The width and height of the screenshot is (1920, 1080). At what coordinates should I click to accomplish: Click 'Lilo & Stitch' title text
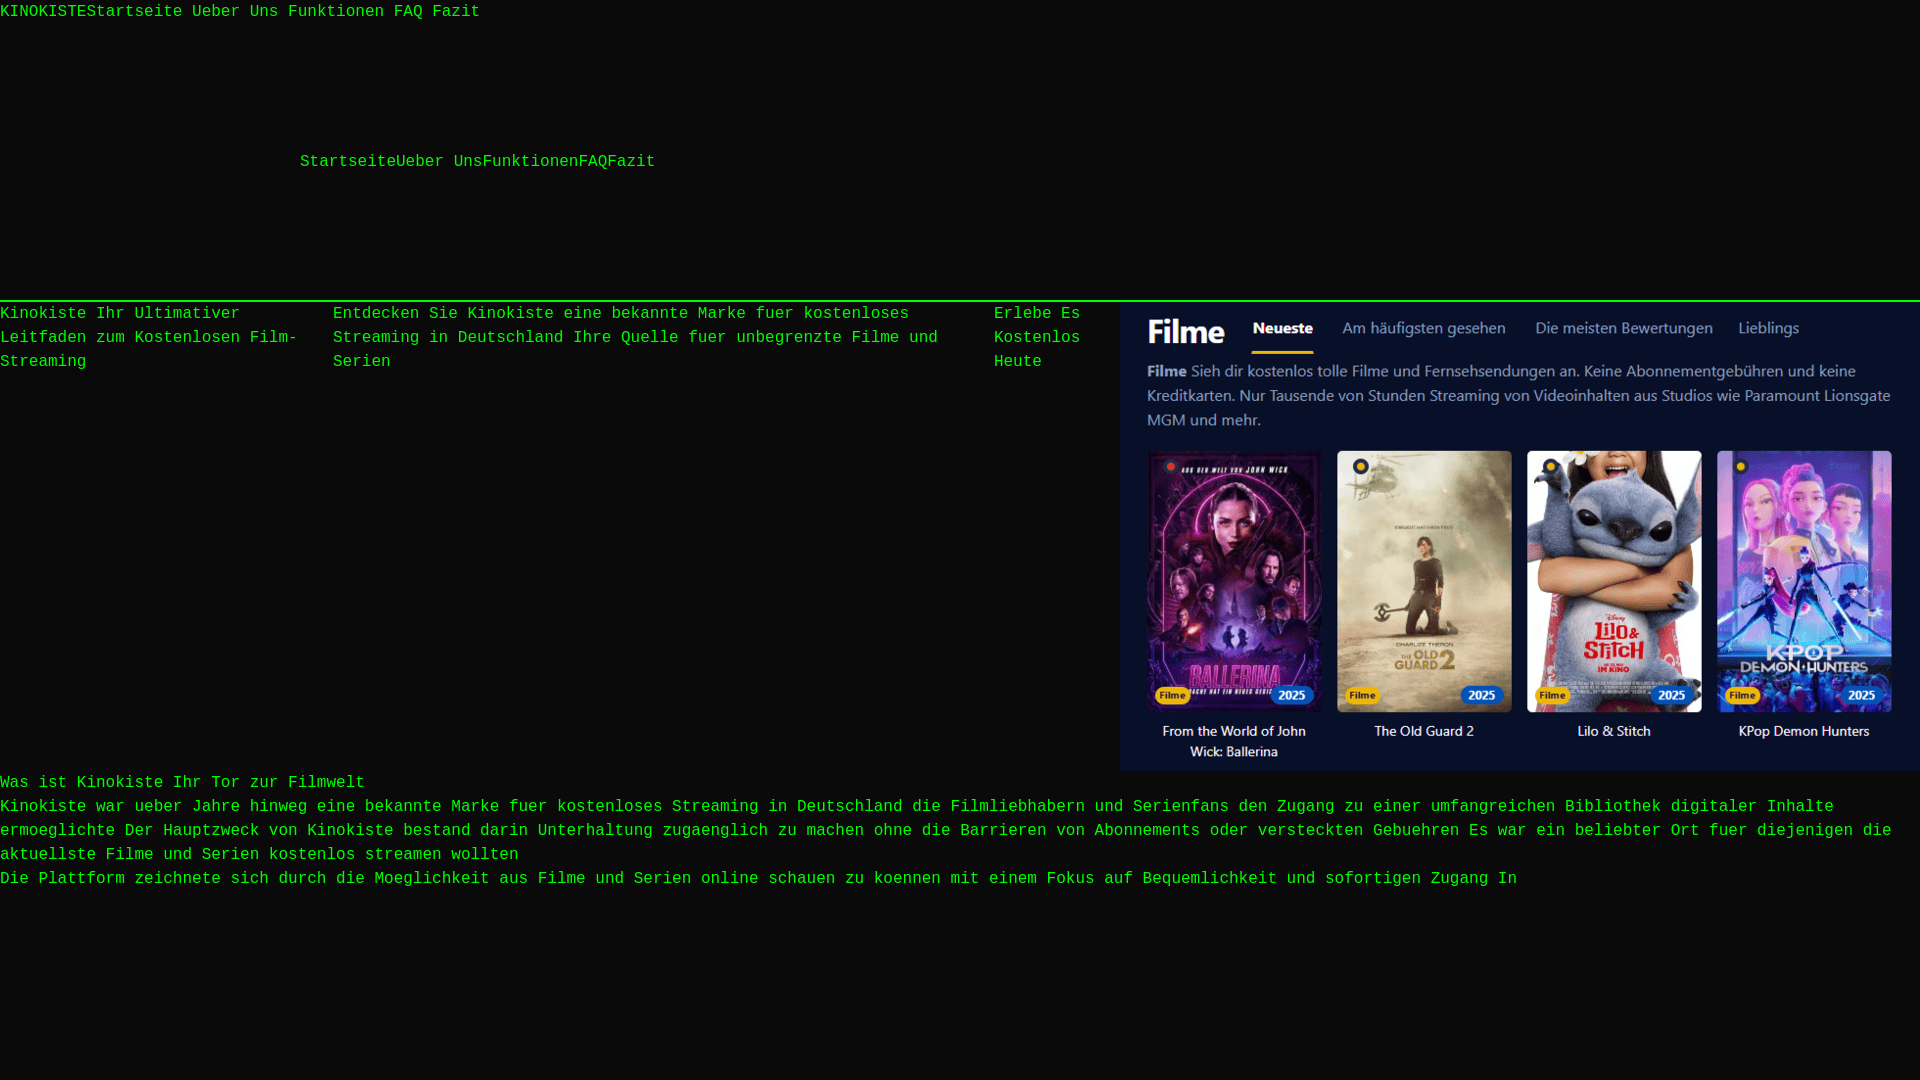click(x=1614, y=732)
